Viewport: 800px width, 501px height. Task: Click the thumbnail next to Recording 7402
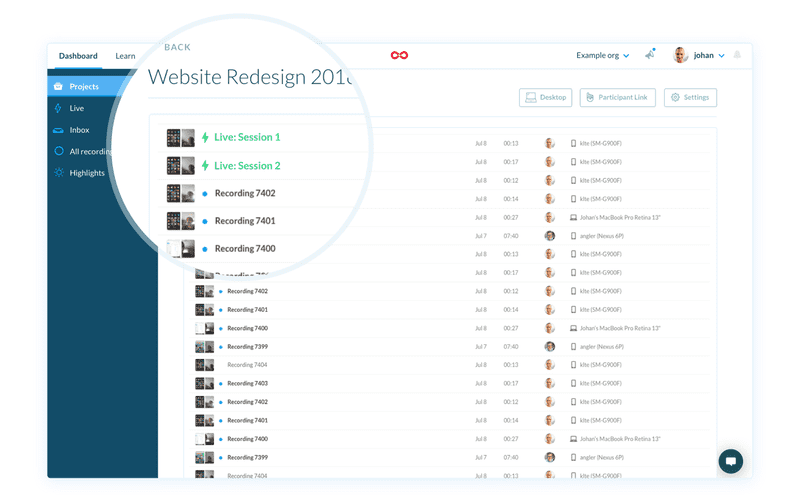pos(180,193)
